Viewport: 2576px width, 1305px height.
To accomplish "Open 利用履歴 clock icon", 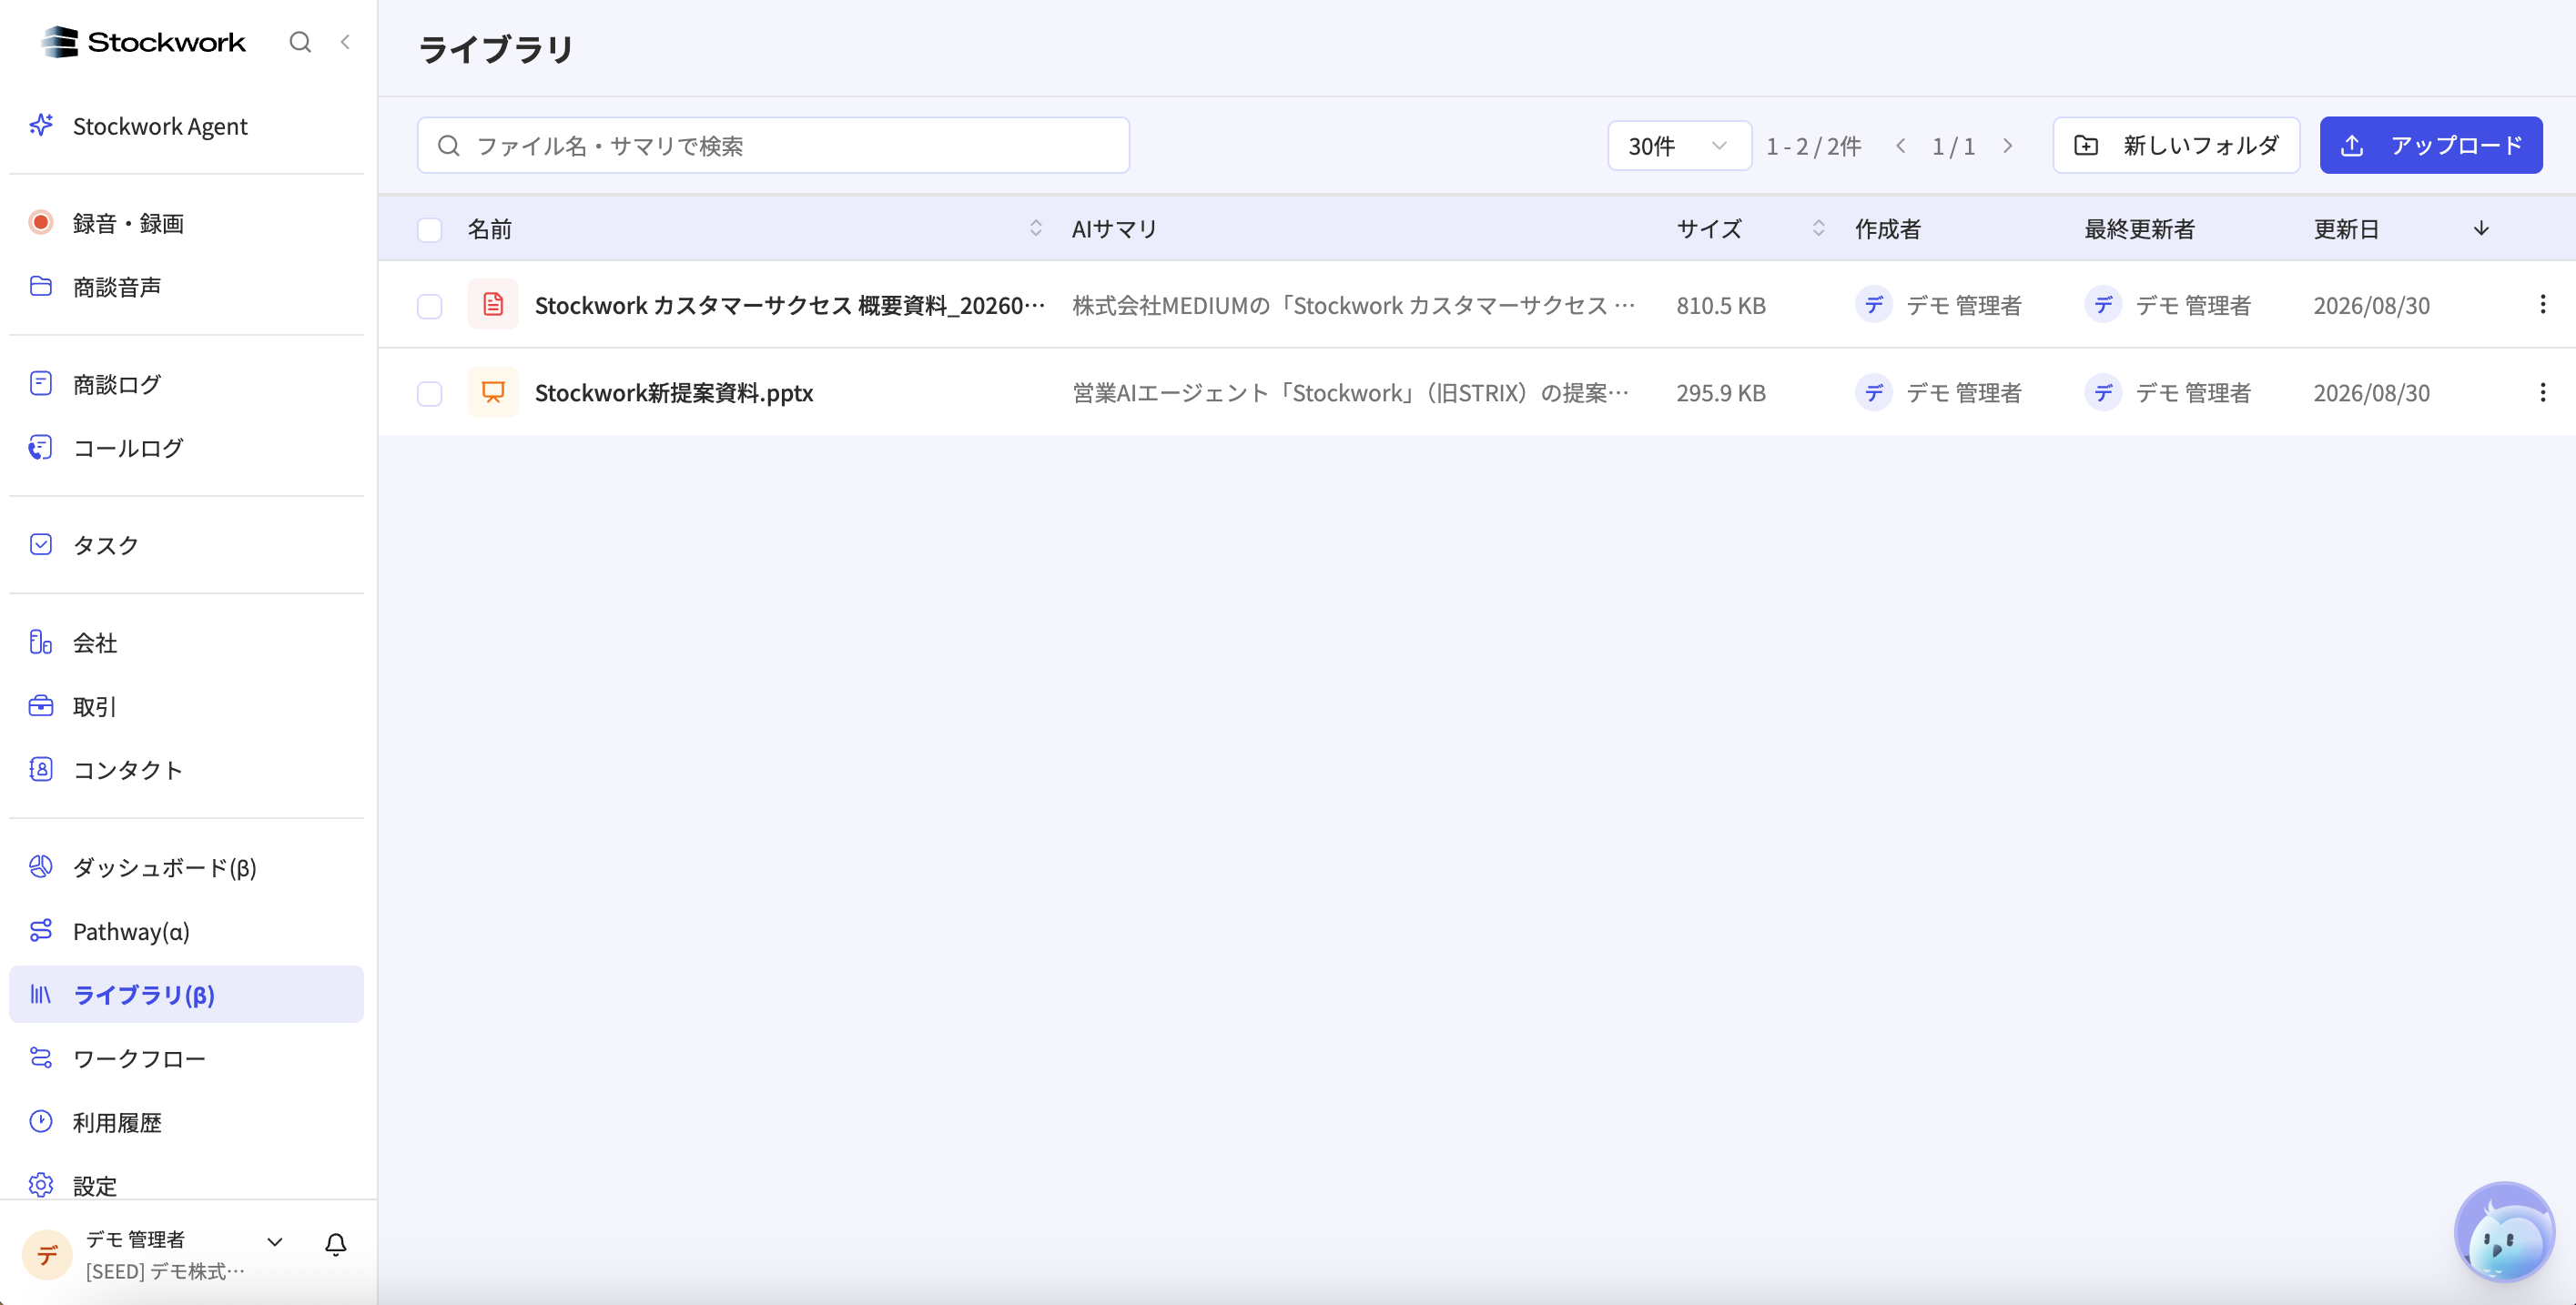I will (41, 1121).
